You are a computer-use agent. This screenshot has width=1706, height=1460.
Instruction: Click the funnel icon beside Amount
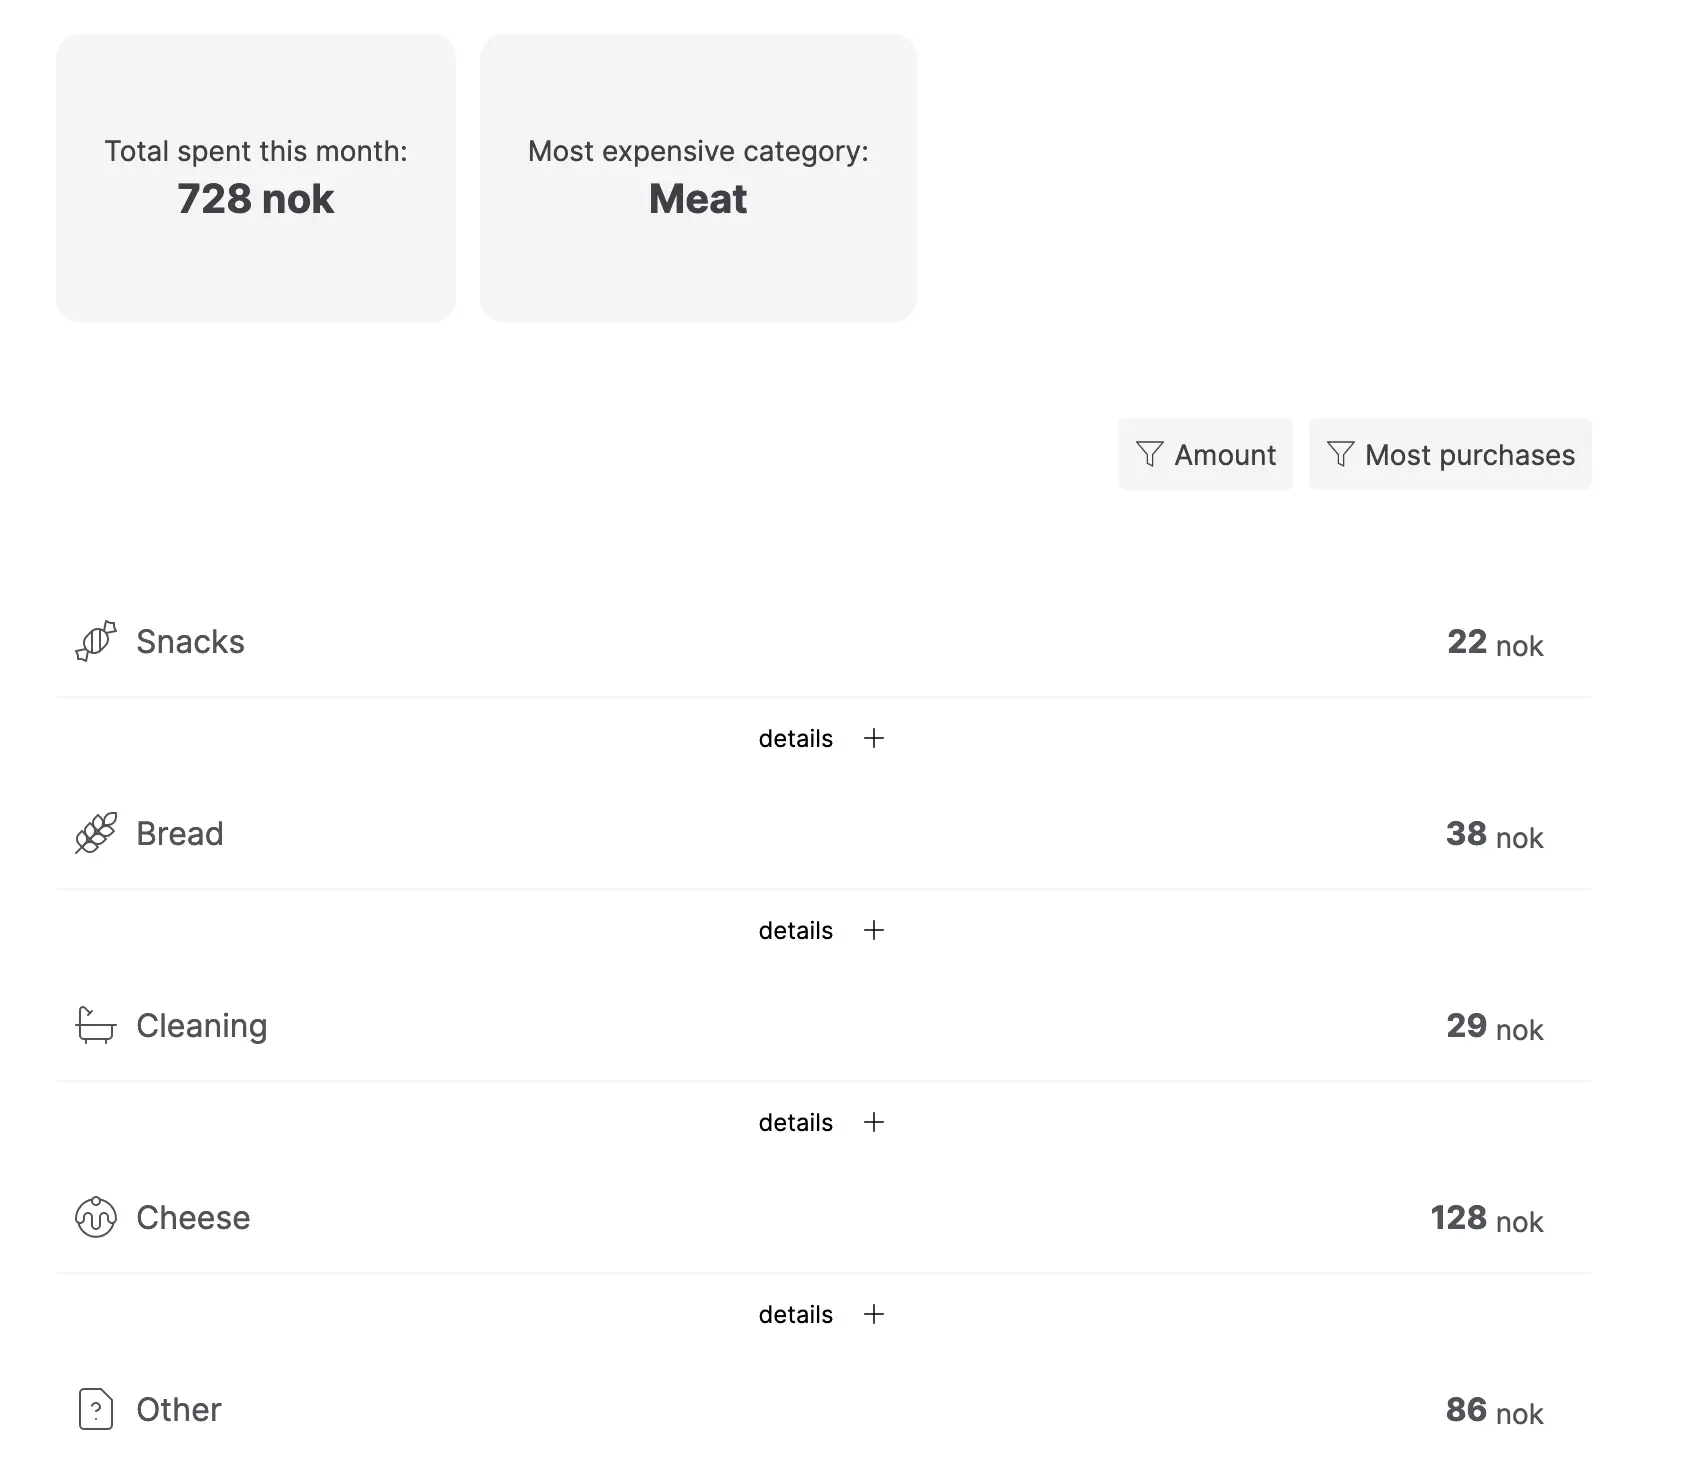(1150, 454)
